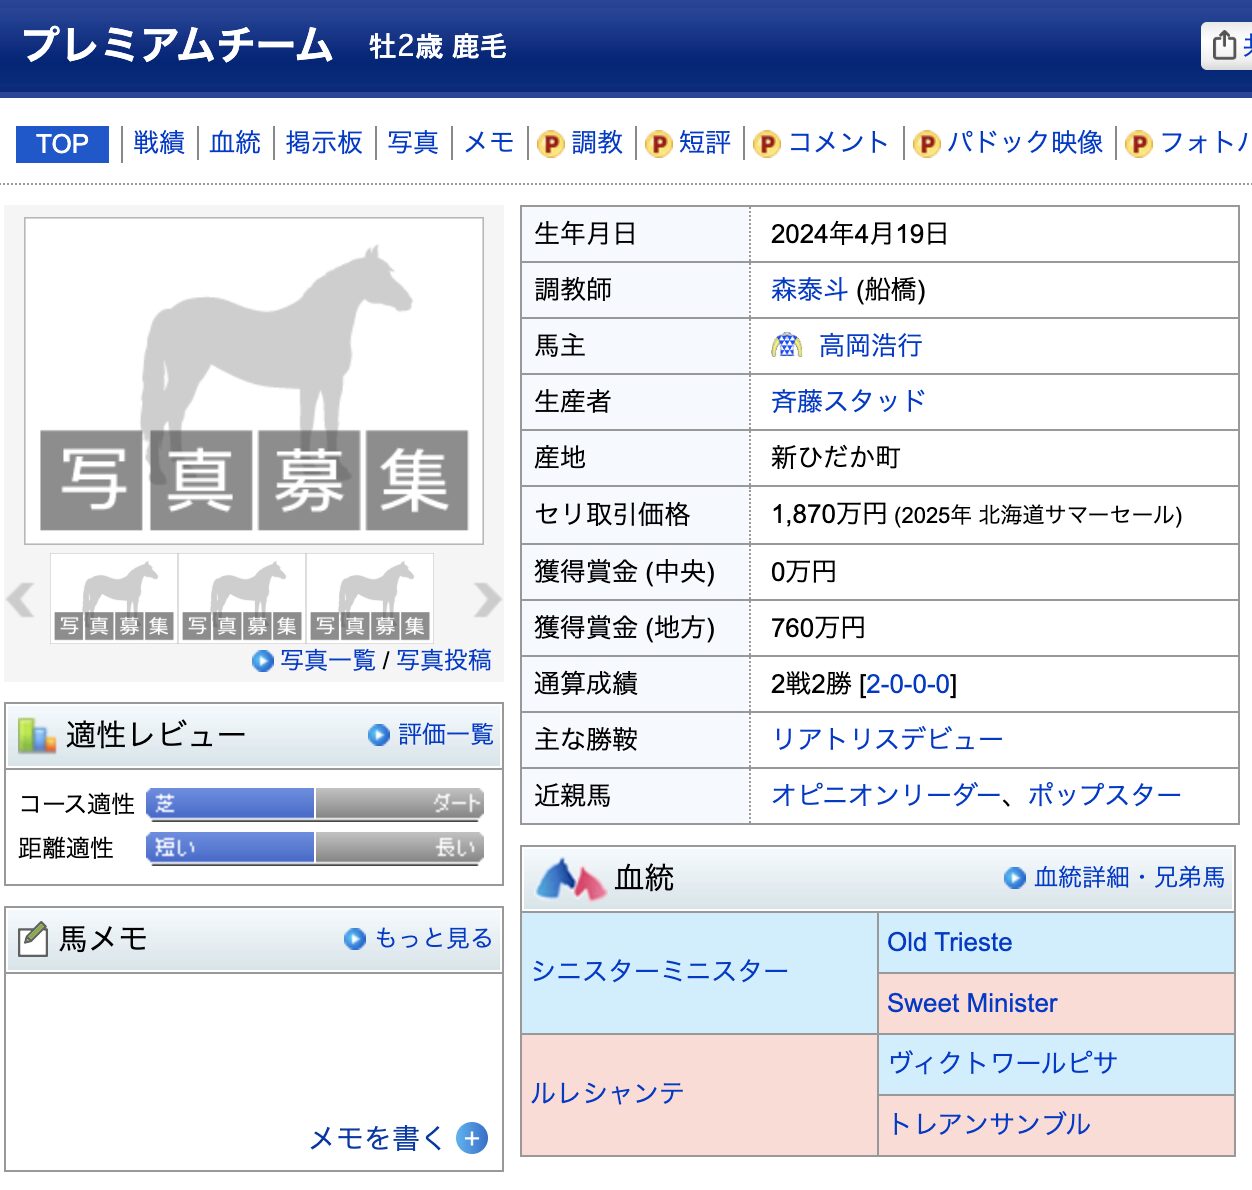1252x1190 pixels.
Task: Click the 距離適性 short-long rating bar
Action: tap(315, 848)
